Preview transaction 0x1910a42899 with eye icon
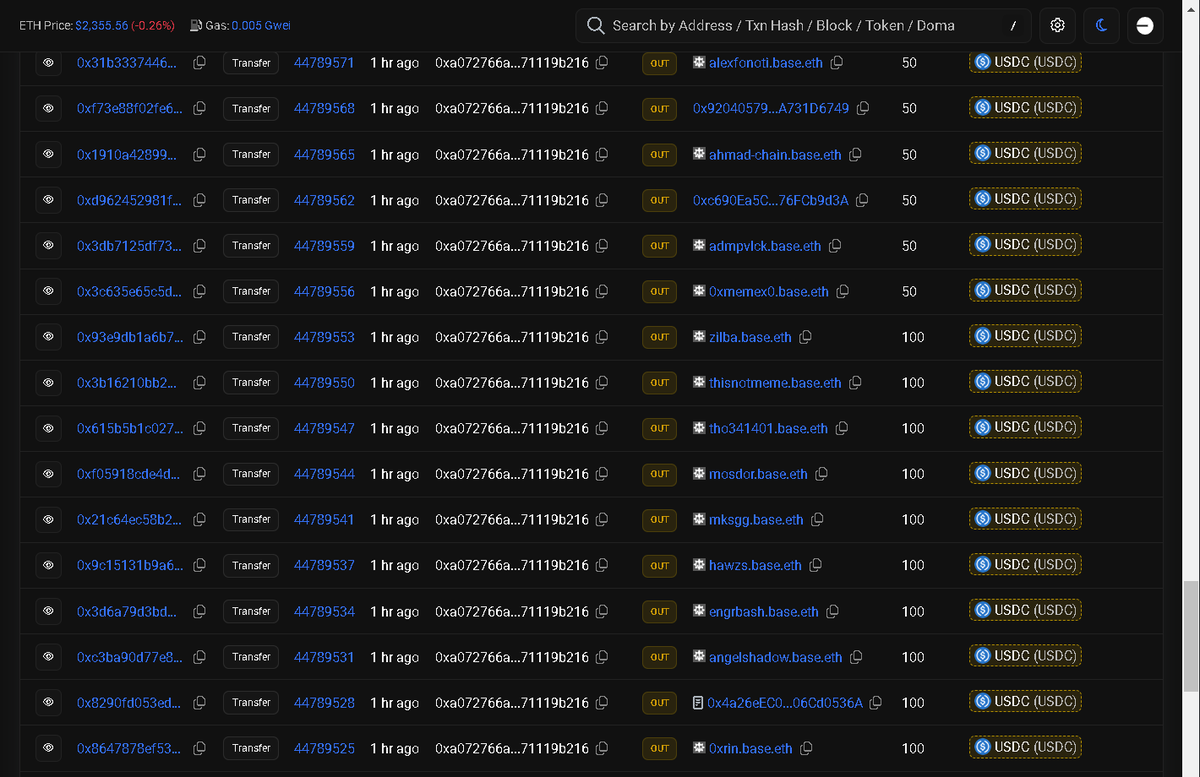Image resolution: width=1200 pixels, height=777 pixels. click(47, 155)
